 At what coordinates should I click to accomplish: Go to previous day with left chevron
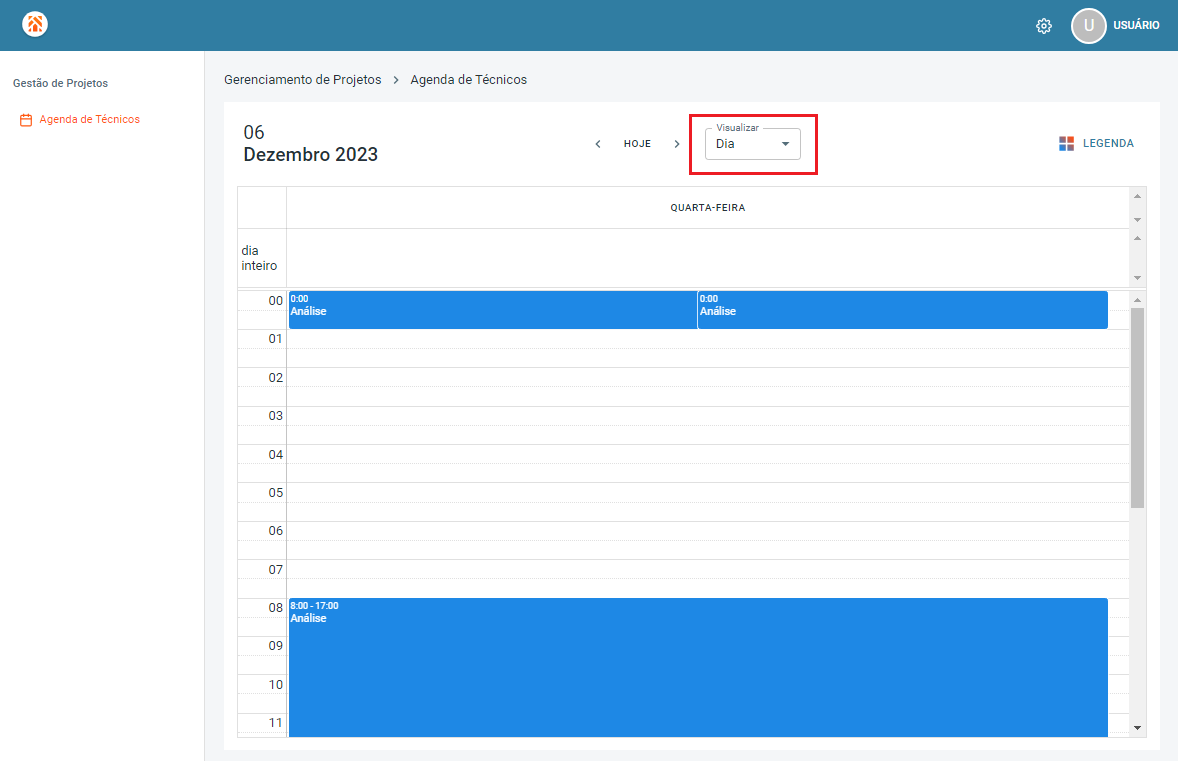click(598, 143)
